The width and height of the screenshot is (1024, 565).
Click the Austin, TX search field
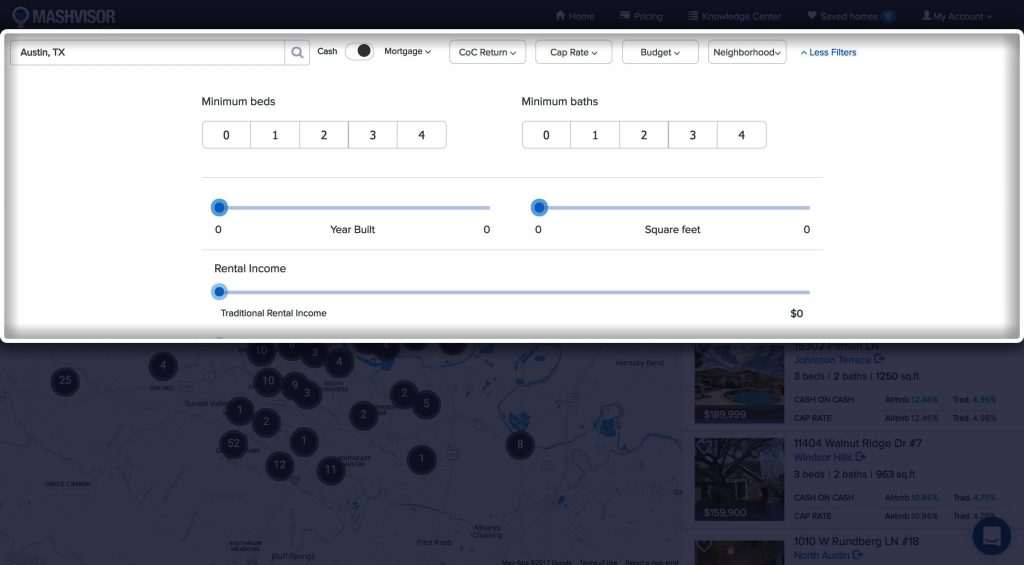148,52
